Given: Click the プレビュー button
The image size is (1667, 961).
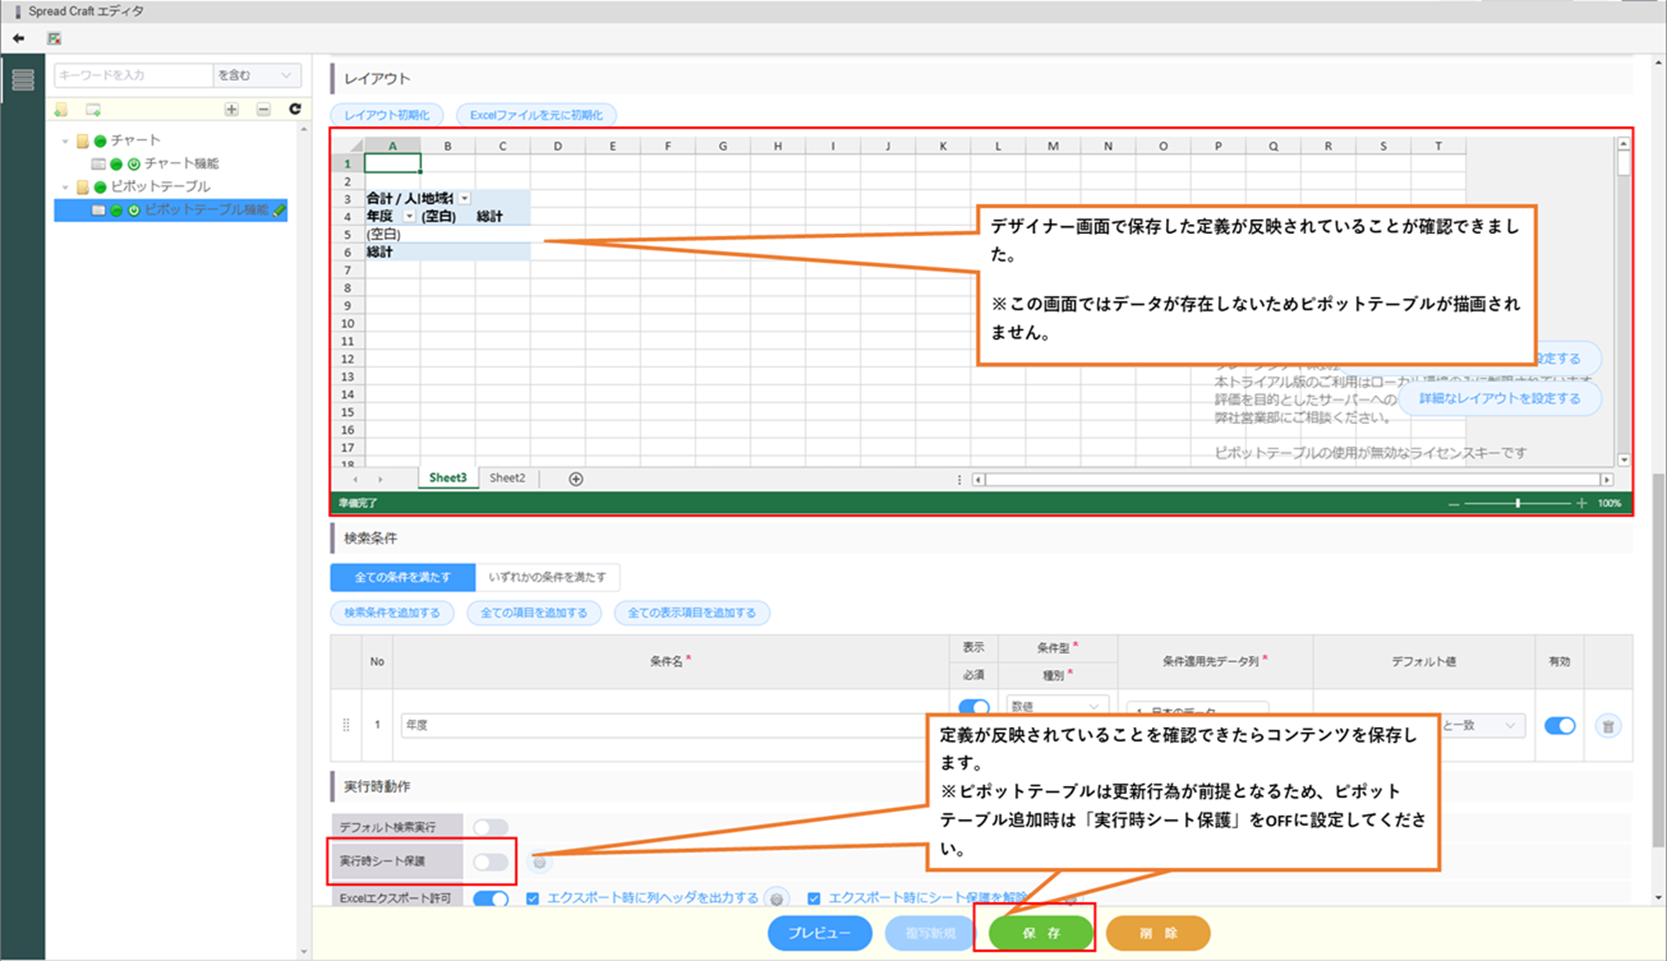Looking at the screenshot, I should tap(819, 933).
